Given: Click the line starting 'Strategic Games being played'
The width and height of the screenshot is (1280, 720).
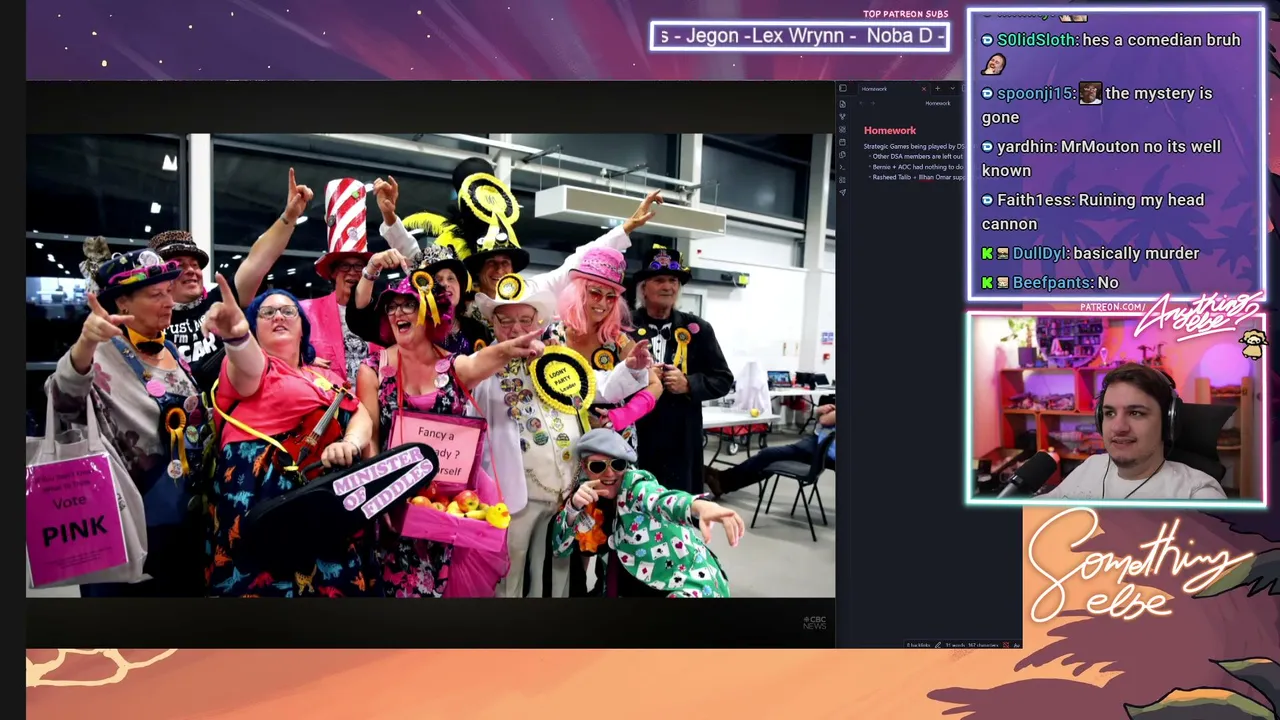Looking at the screenshot, I should tap(913, 147).
